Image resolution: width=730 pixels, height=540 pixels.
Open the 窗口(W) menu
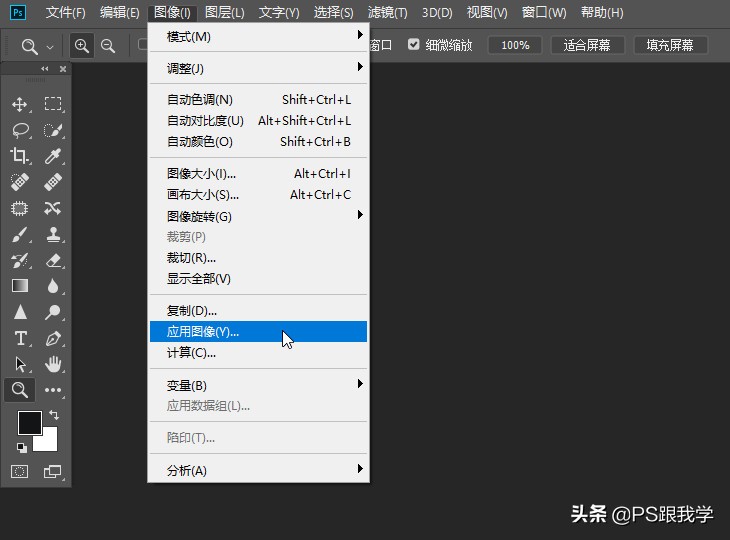[x=544, y=12]
